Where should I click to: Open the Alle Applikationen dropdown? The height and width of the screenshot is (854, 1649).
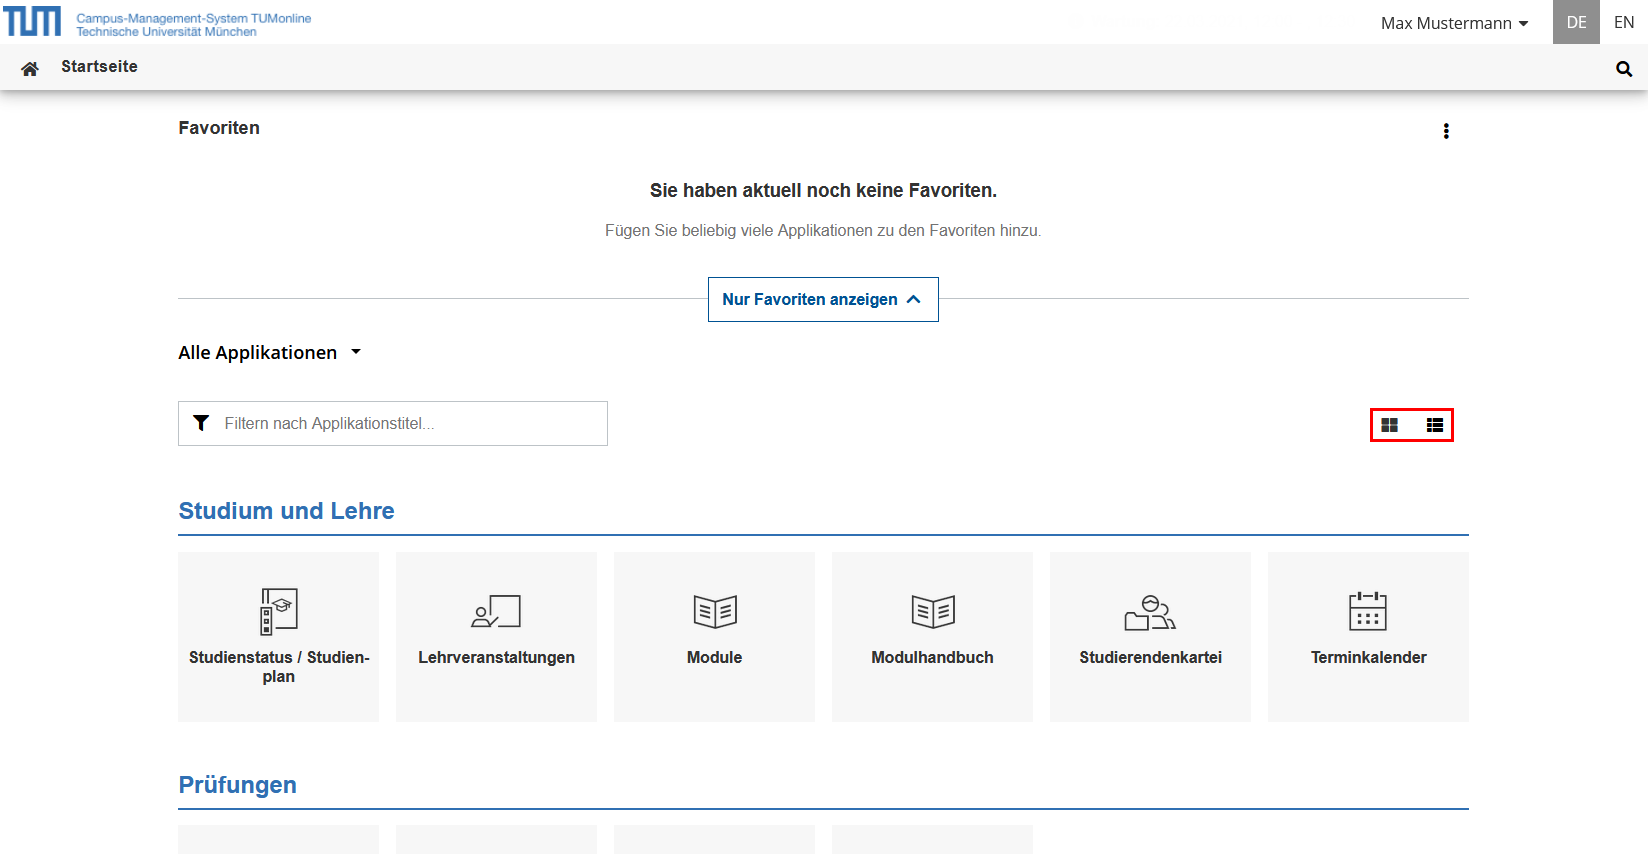269,353
